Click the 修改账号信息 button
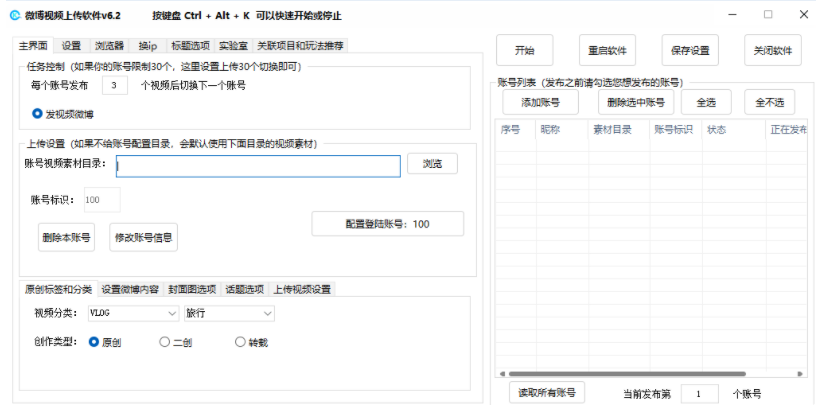The image size is (820, 410). 143,238
